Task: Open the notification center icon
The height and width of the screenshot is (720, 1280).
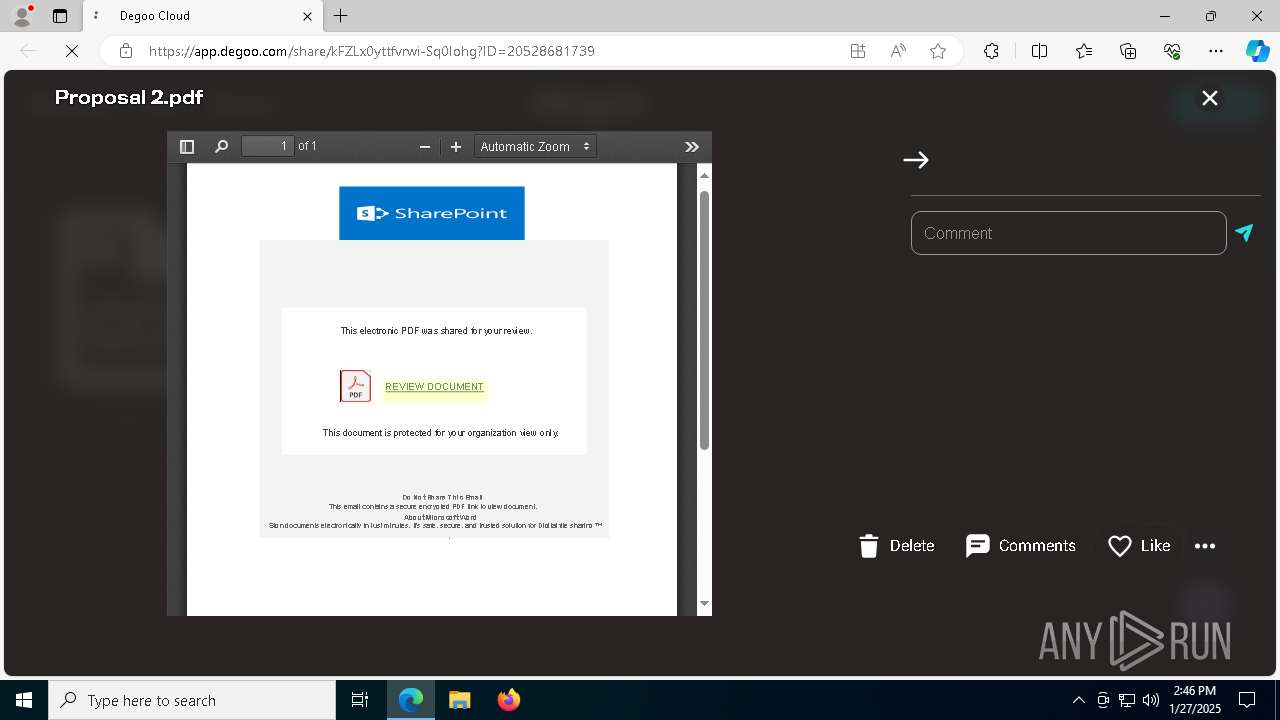Action: [1248, 700]
